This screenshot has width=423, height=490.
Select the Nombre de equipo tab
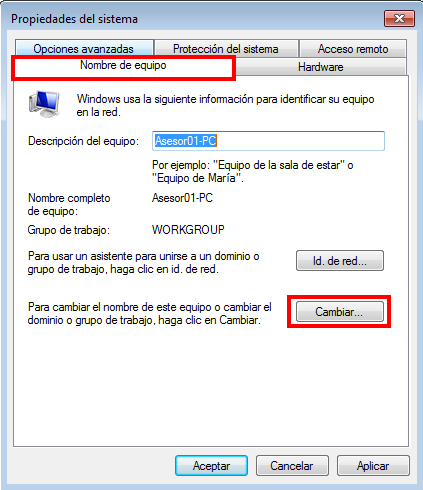(123, 66)
